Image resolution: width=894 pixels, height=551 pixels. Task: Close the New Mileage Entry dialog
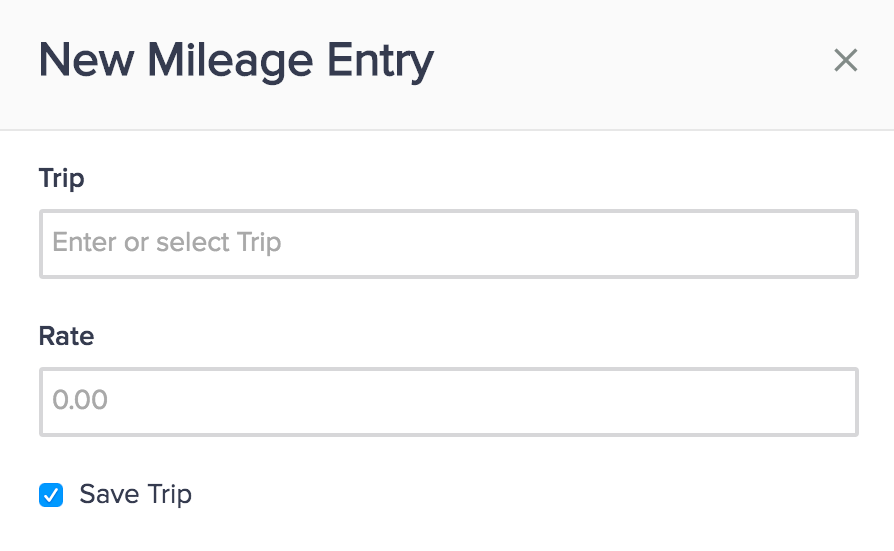[x=845, y=61]
